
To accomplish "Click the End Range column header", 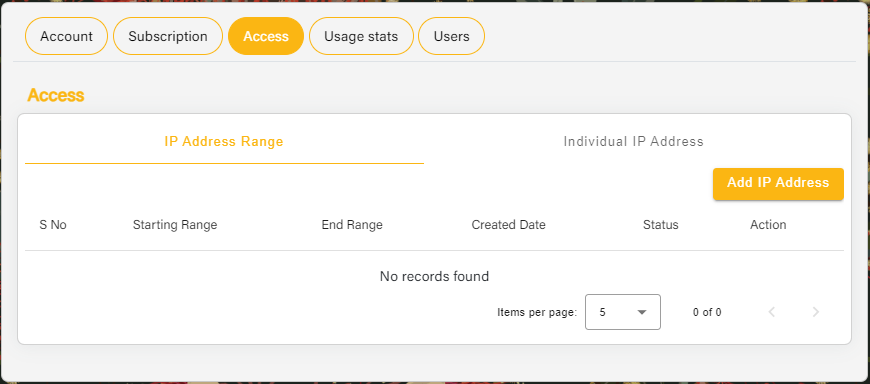I will tap(352, 225).
